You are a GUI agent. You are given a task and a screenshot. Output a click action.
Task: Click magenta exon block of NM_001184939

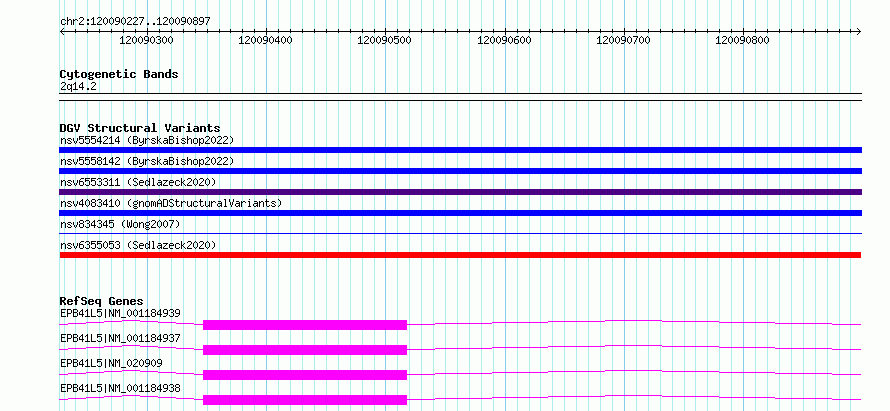pyautogui.click(x=305, y=325)
